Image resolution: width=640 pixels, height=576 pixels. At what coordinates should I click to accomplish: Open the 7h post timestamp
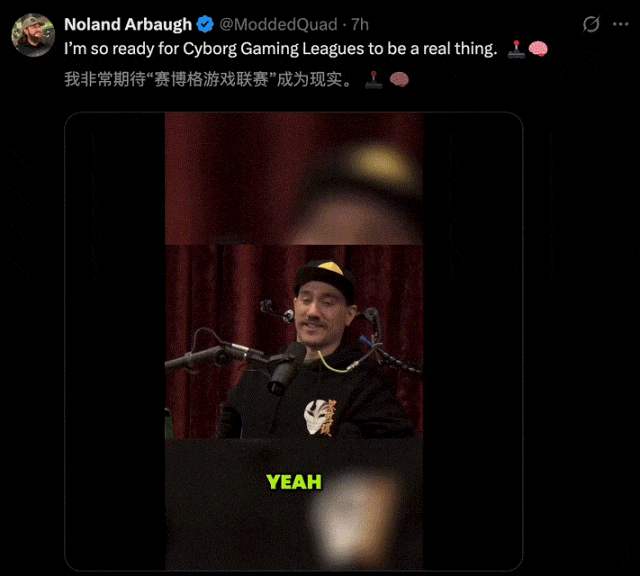(x=360, y=24)
